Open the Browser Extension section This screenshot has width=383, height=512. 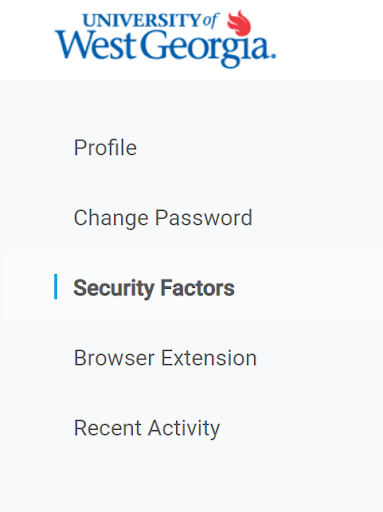165,358
